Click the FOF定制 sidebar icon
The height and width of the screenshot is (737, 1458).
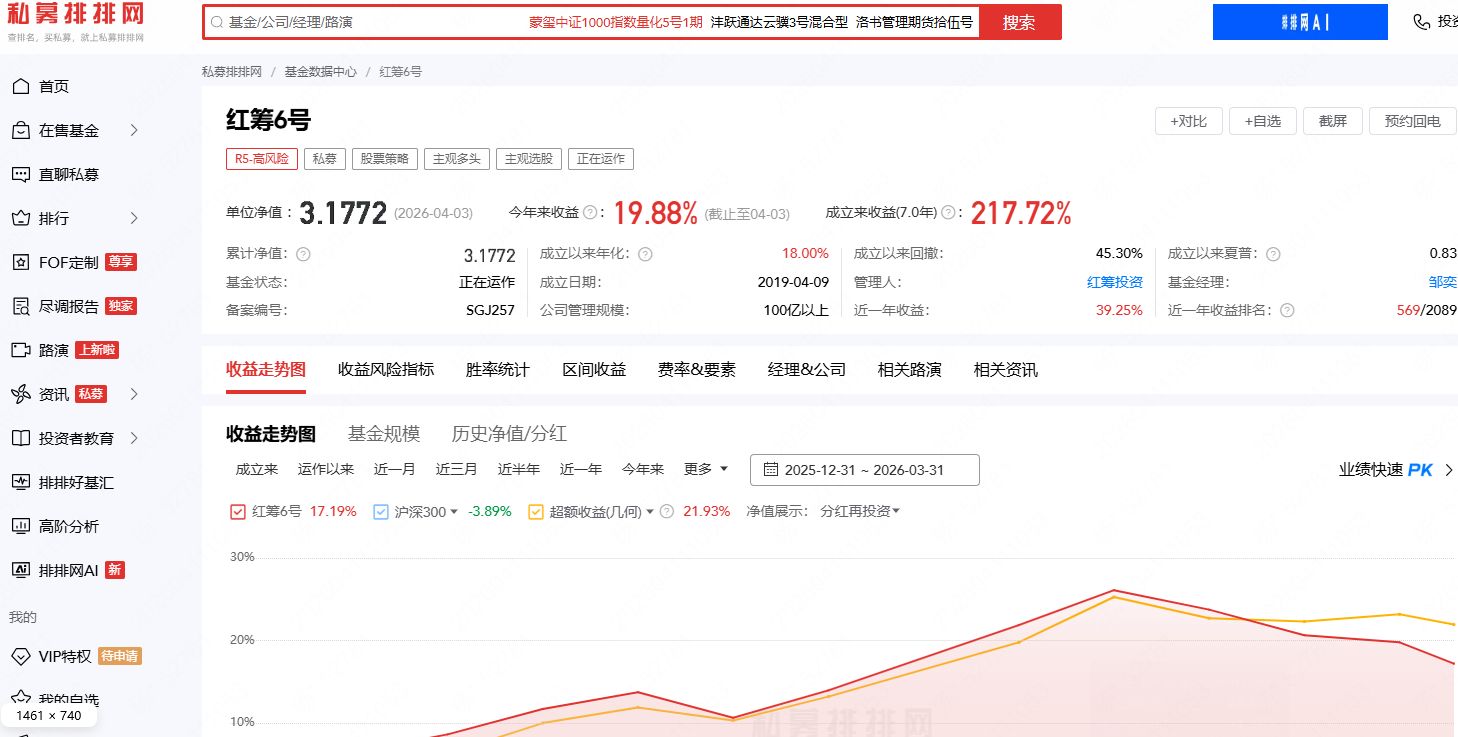coord(21,262)
